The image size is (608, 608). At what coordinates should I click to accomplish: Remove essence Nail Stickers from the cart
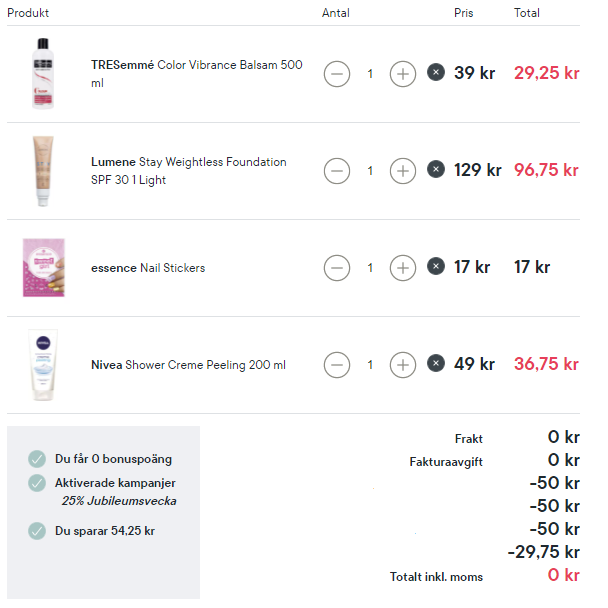(x=436, y=266)
